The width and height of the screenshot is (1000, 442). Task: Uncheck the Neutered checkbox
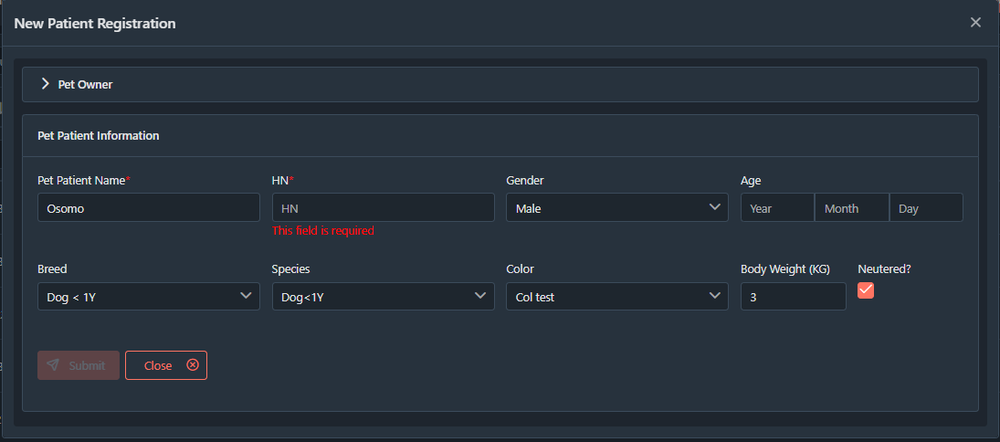[866, 290]
